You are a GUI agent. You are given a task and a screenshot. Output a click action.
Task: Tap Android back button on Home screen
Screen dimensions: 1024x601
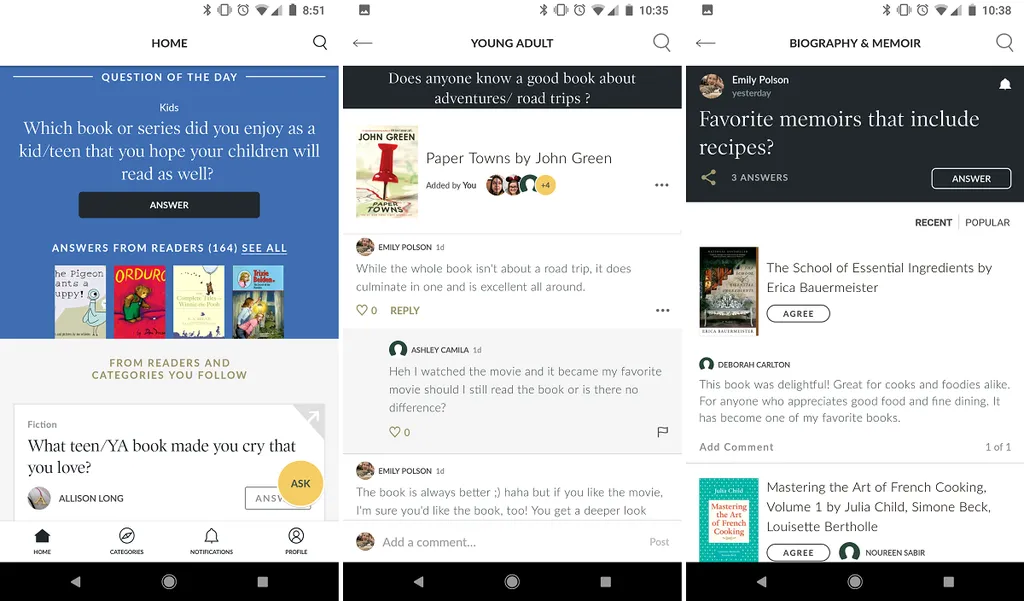coord(75,581)
